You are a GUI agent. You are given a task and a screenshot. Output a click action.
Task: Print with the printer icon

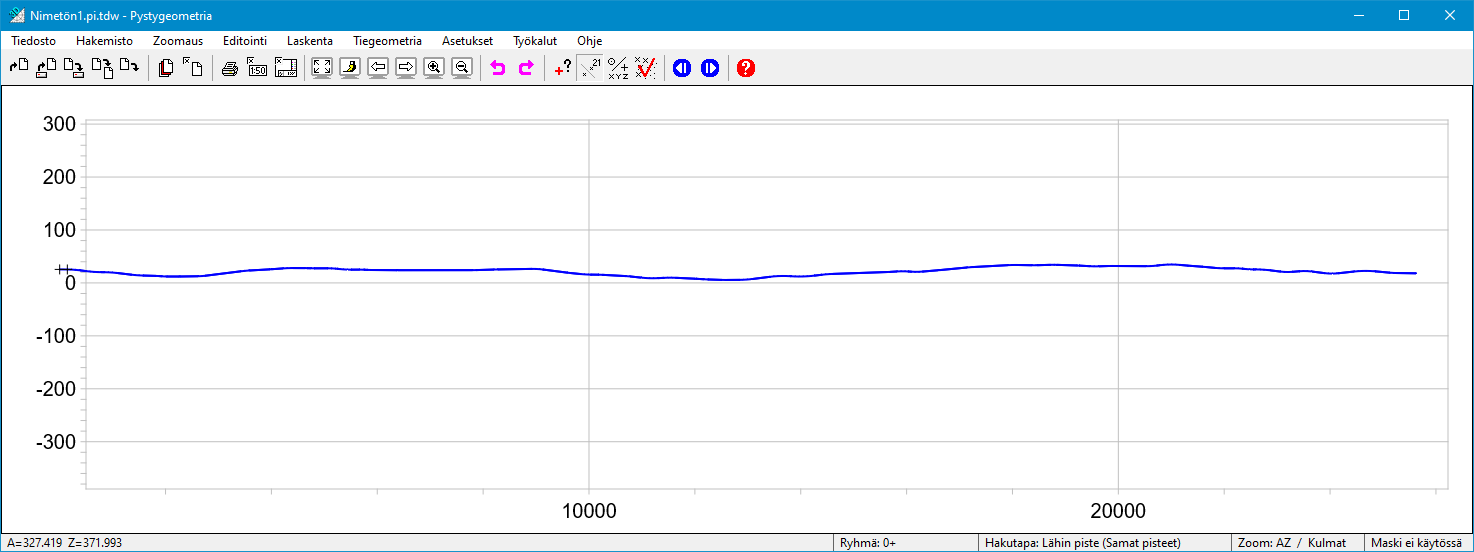(x=230, y=68)
